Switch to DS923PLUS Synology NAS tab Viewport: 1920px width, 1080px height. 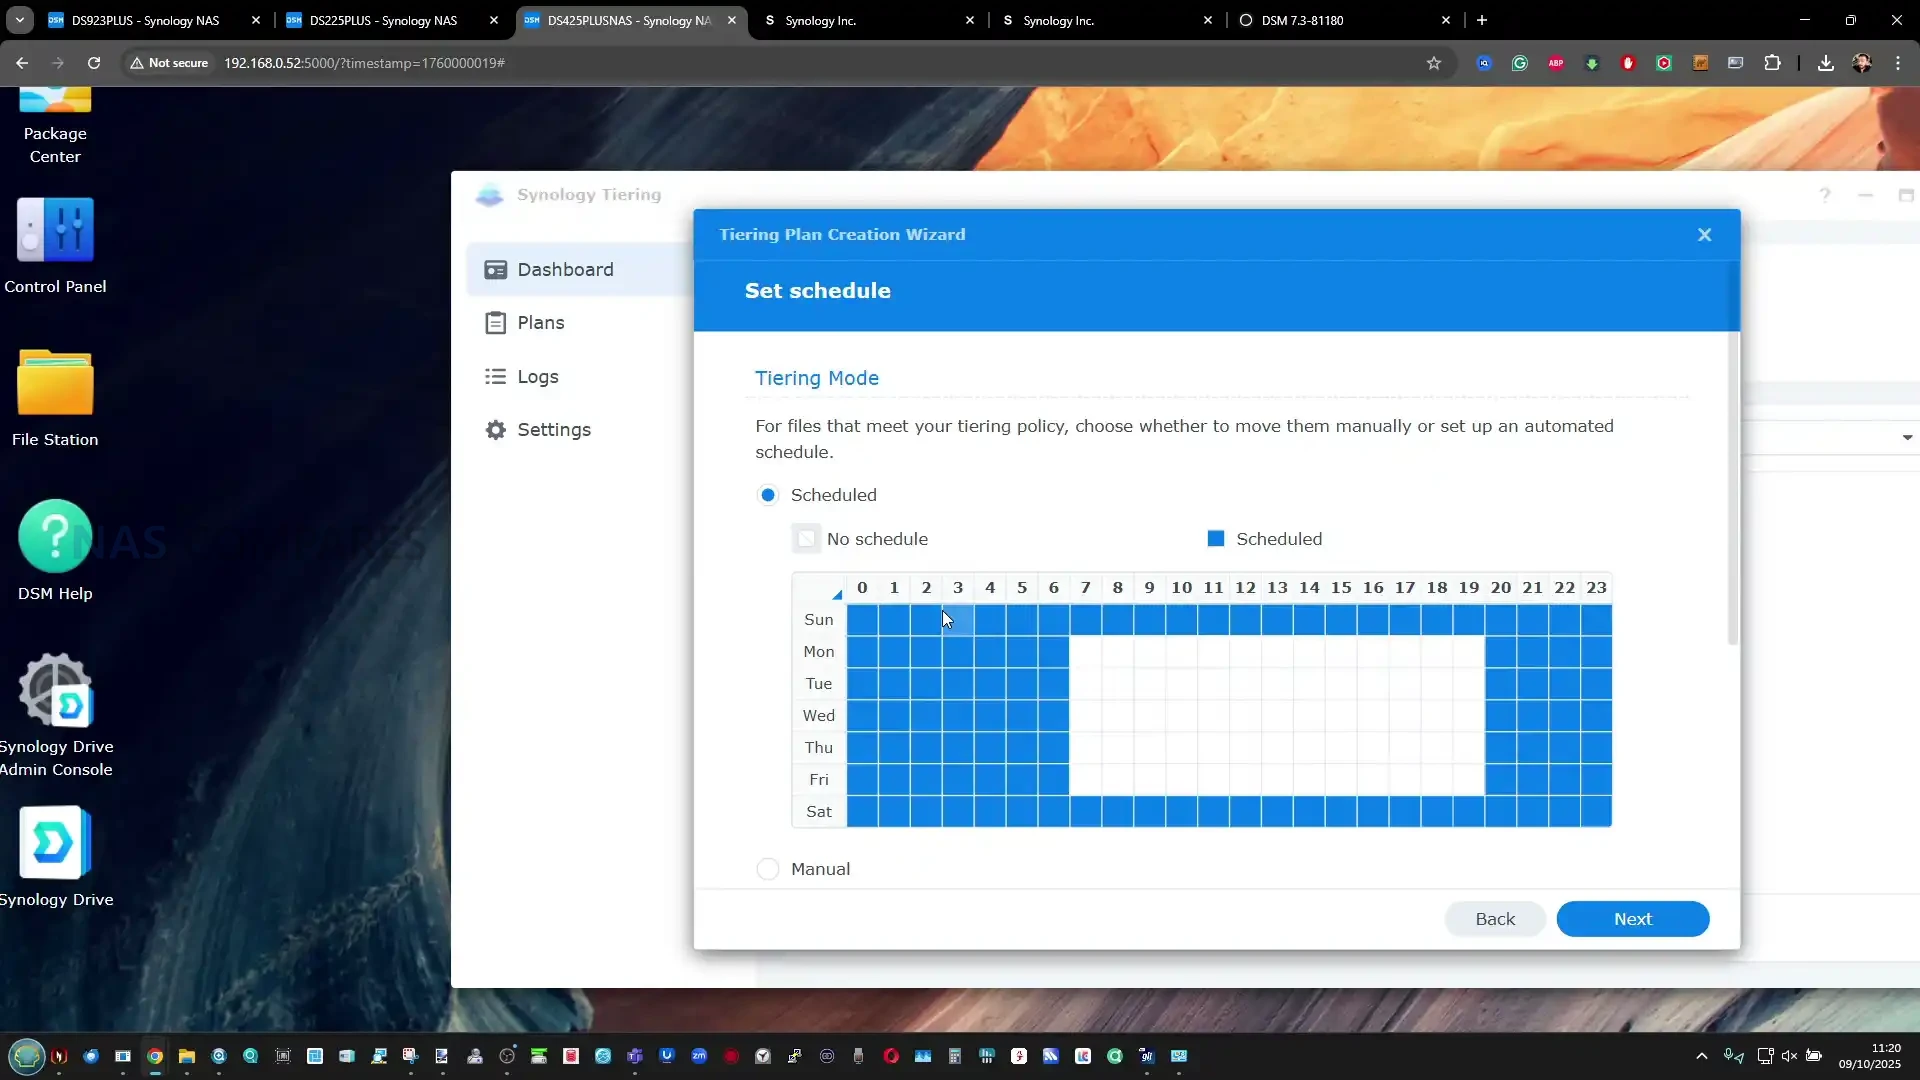[146, 20]
